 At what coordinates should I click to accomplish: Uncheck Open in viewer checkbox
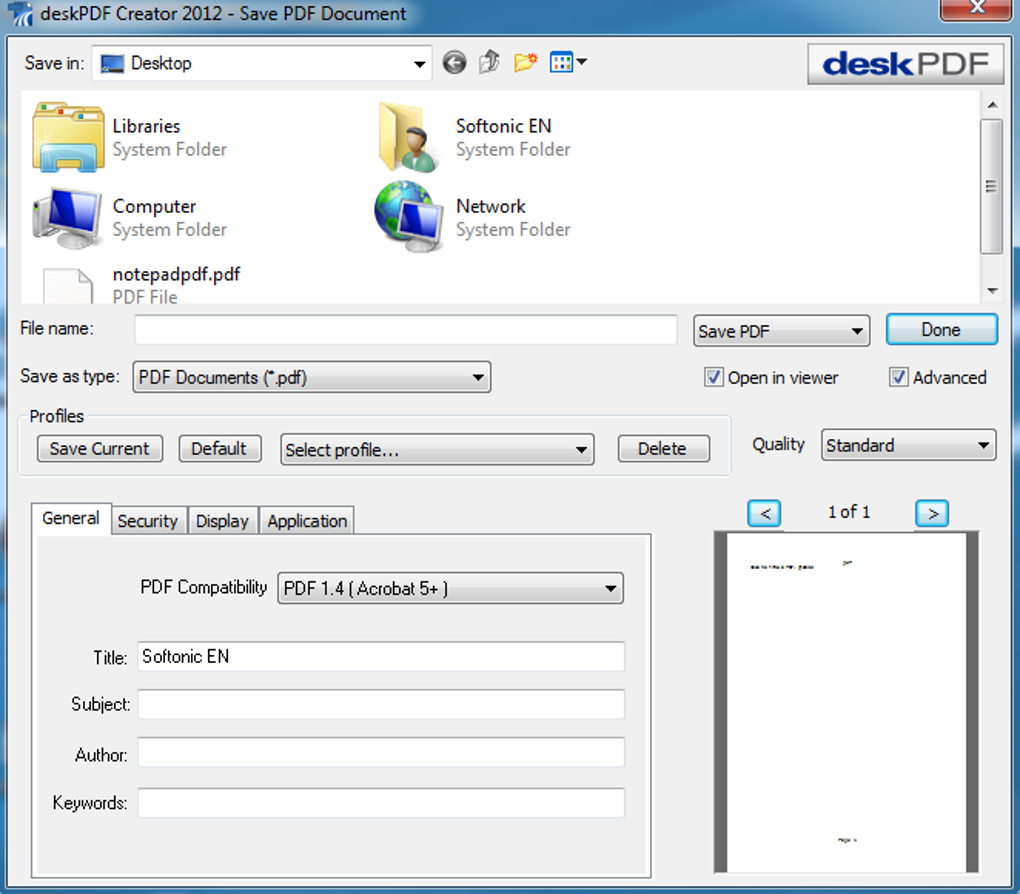714,377
